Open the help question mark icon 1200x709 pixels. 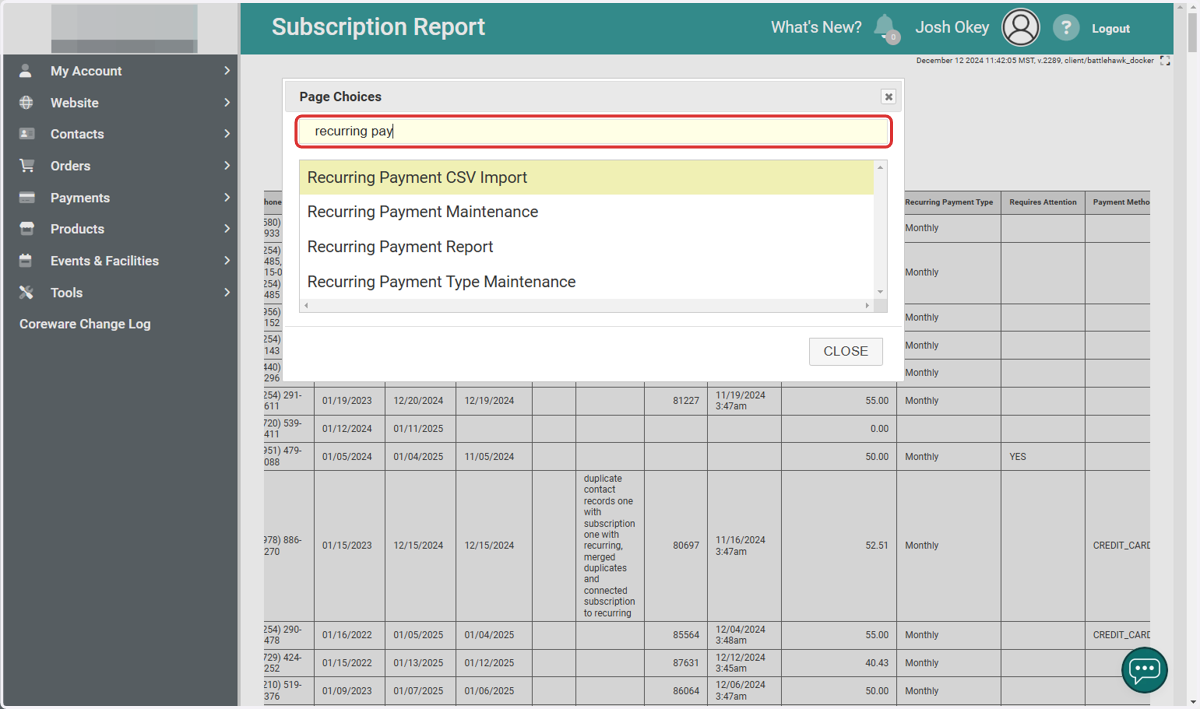(x=1066, y=28)
